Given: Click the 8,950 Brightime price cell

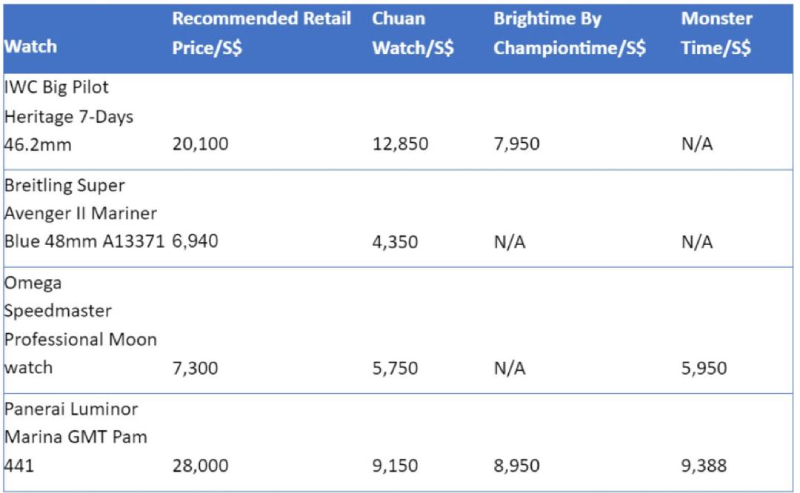Looking at the screenshot, I should click(516, 465).
